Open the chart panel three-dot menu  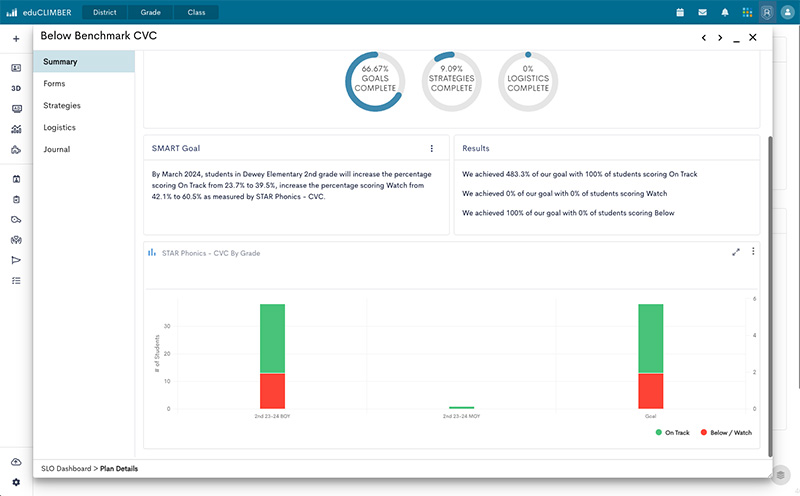point(753,252)
